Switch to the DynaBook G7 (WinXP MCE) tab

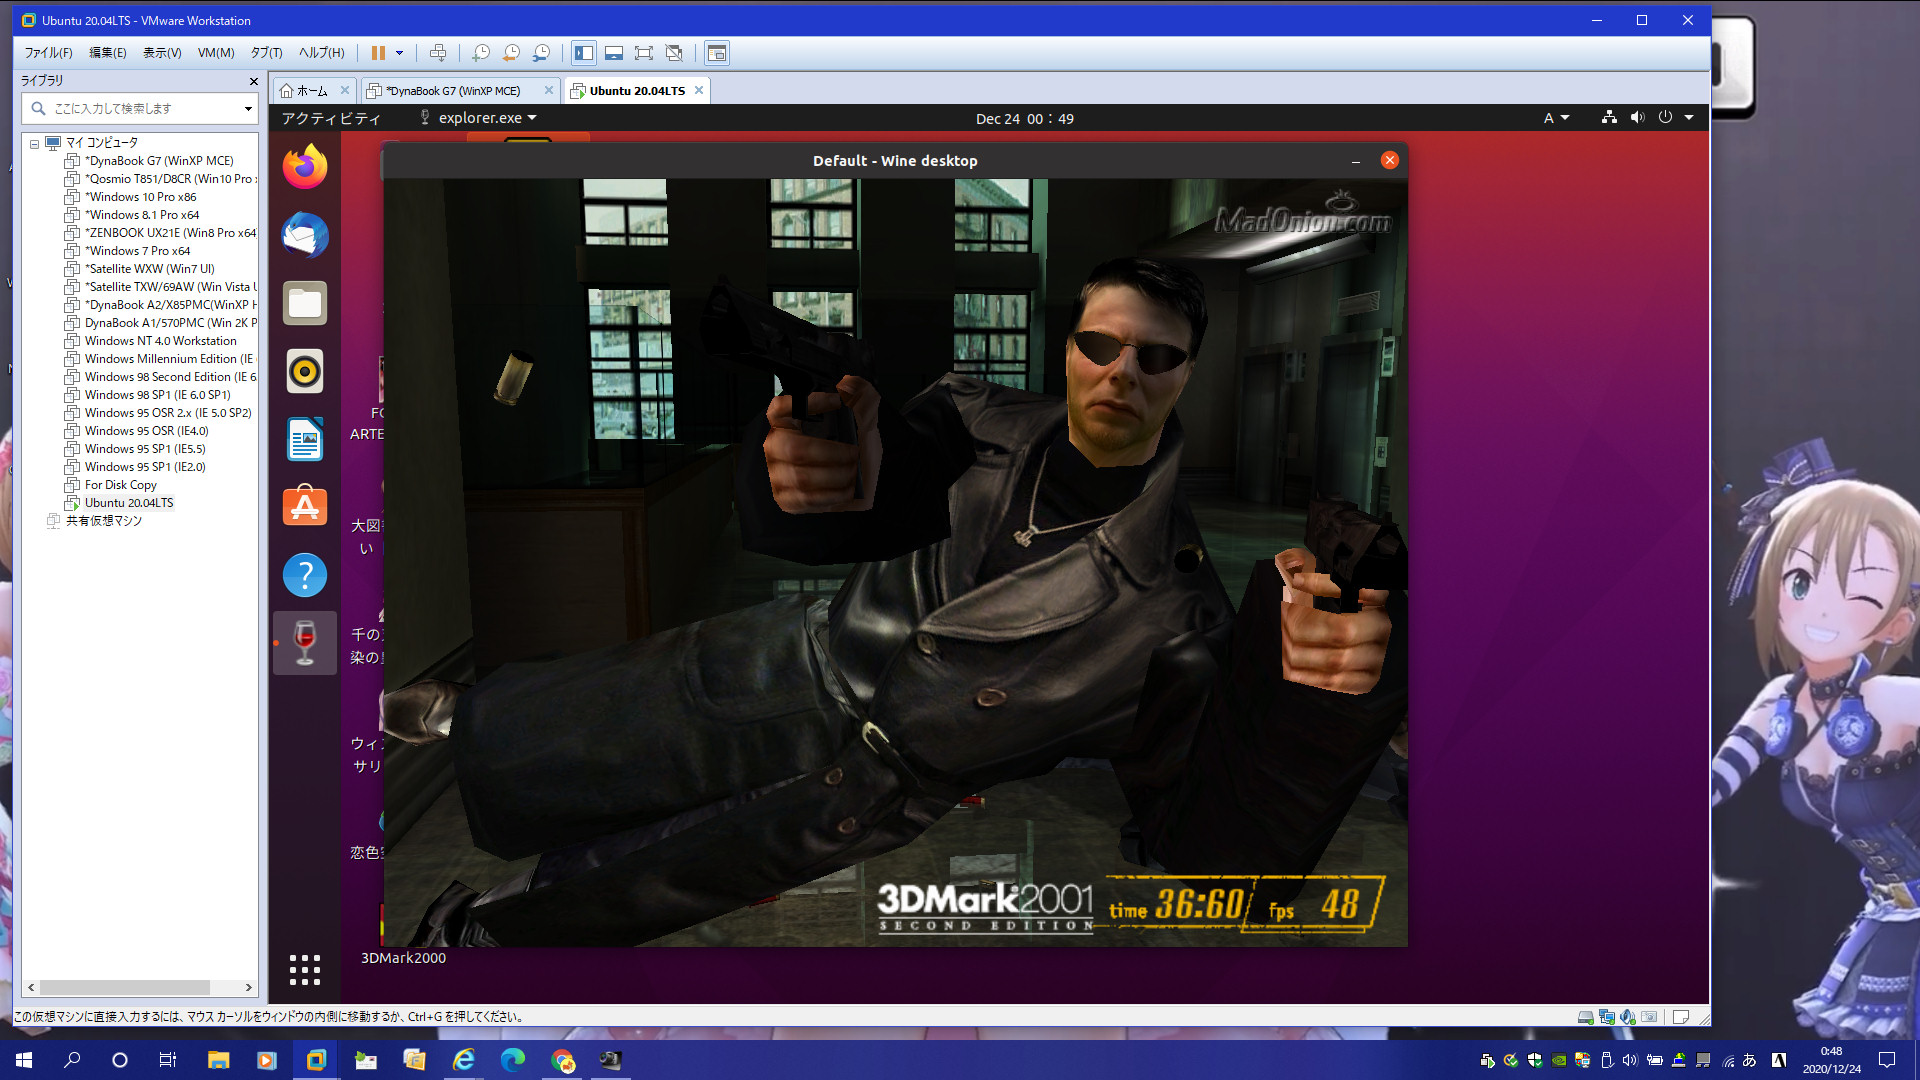[x=452, y=91]
